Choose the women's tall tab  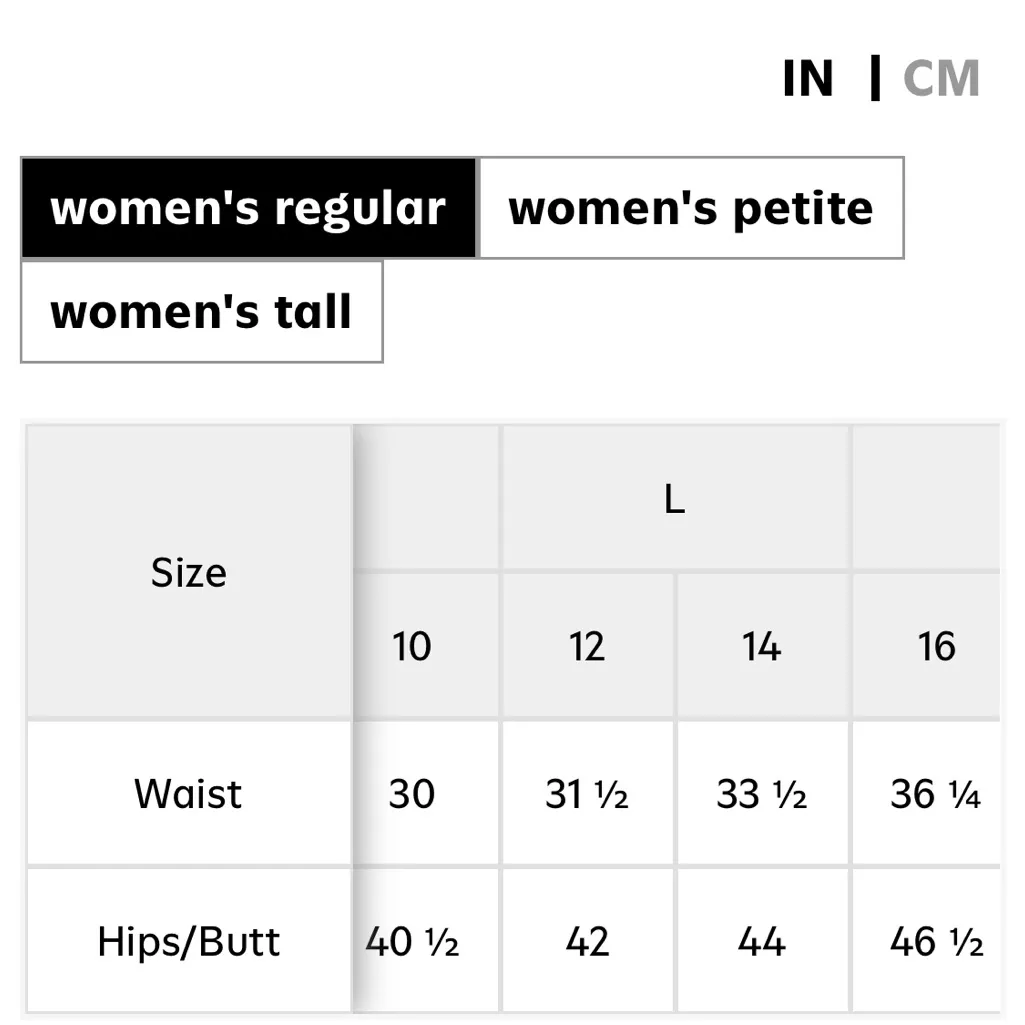tap(201, 311)
